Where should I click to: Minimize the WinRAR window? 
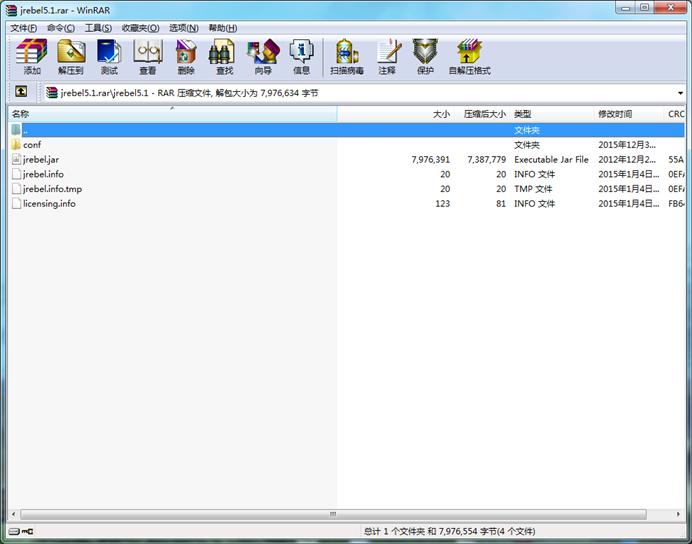tap(625, 8)
